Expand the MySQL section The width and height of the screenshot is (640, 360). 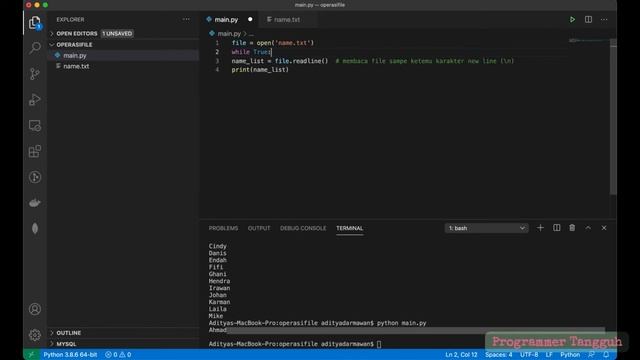(x=66, y=344)
